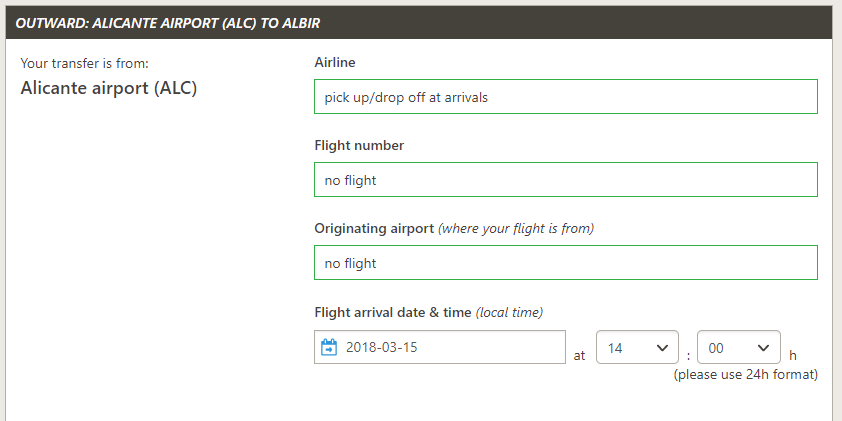Click the 'Your transfer is from:' text
Screen dimensions: 842x421
(84, 63)
